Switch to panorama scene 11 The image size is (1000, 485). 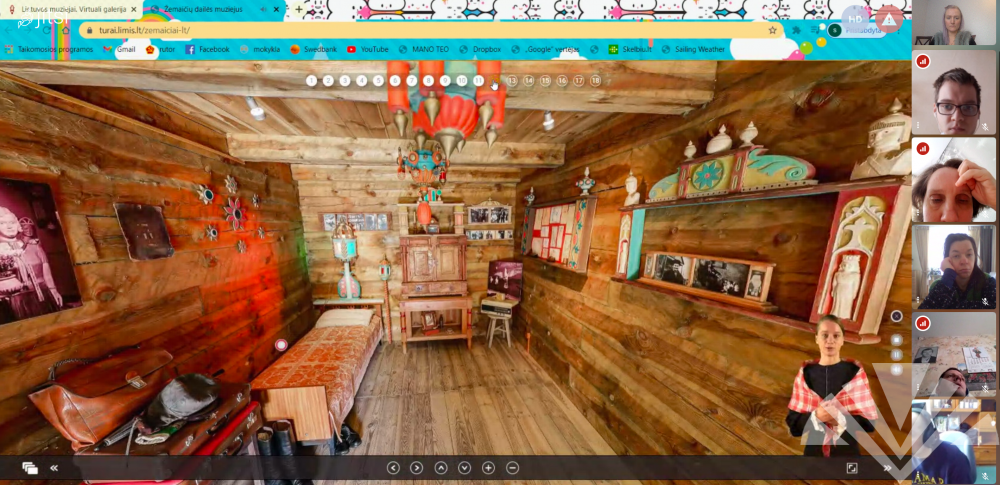tap(478, 80)
